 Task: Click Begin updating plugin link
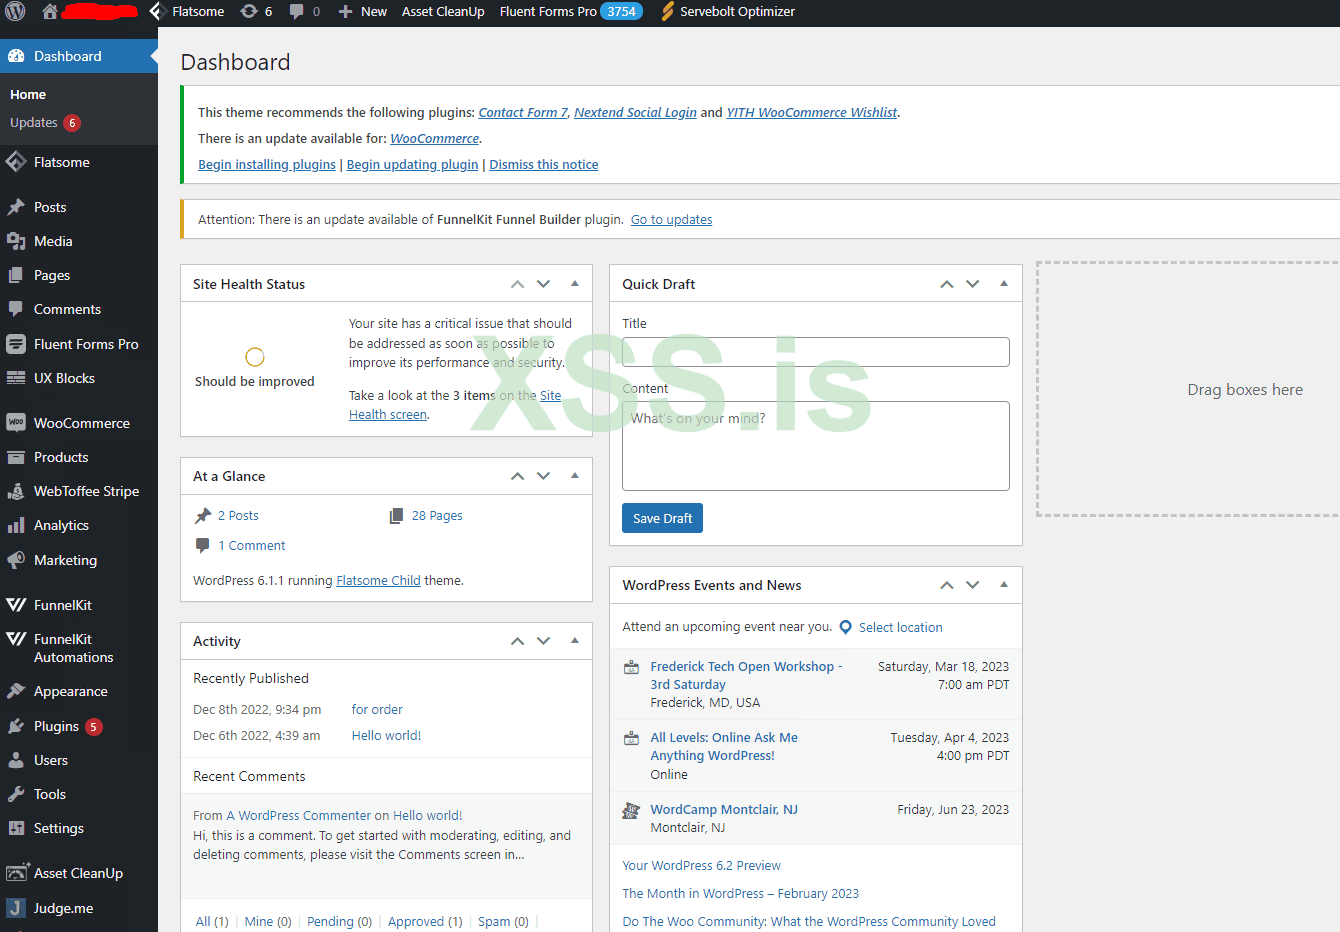click(412, 165)
